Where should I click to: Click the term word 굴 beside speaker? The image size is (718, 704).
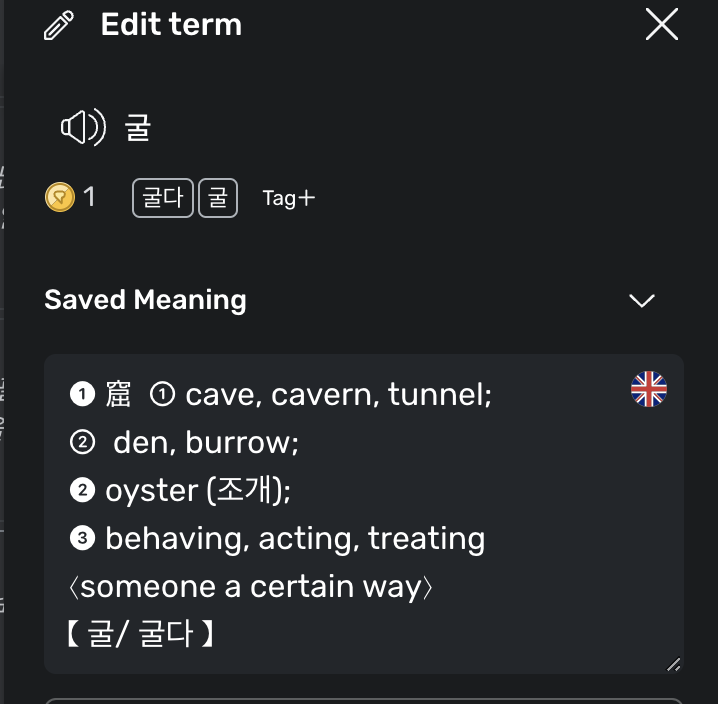[x=138, y=128]
